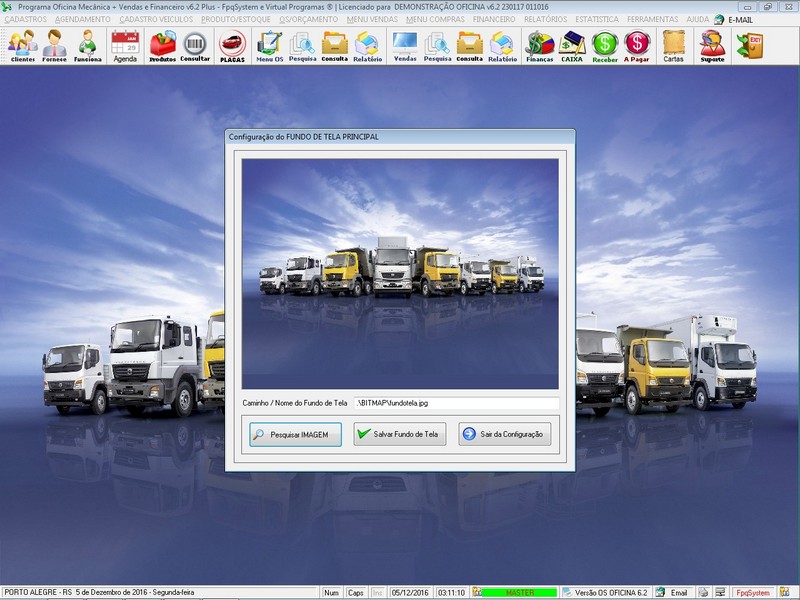Open the Funciona employees icon
The width and height of the screenshot is (800, 600).
coord(88,45)
